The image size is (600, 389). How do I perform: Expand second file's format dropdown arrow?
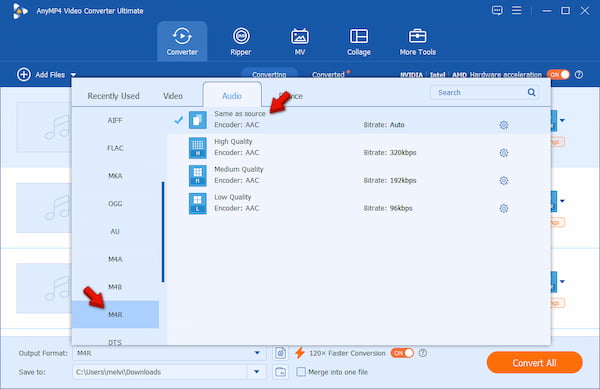pos(562,201)
